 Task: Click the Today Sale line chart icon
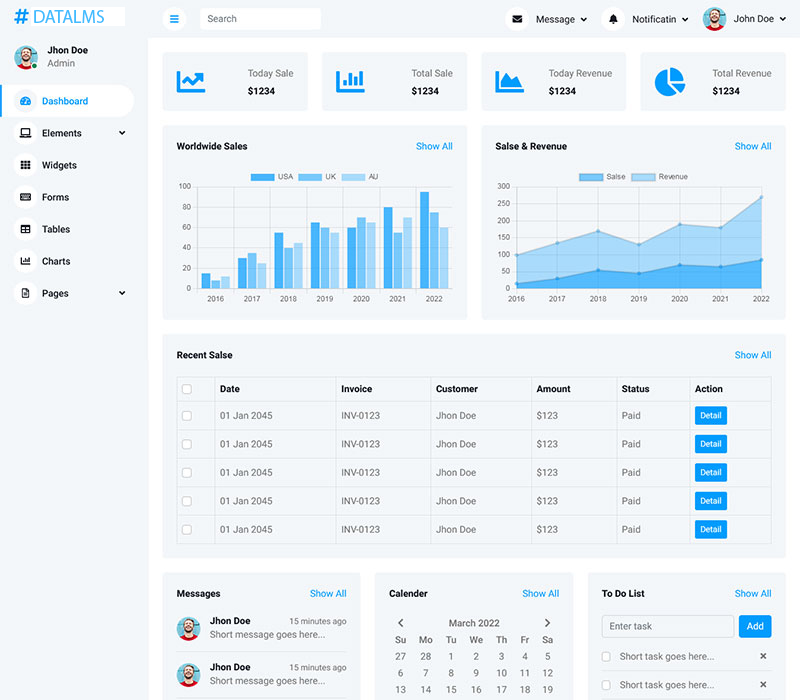coord(191,82)
